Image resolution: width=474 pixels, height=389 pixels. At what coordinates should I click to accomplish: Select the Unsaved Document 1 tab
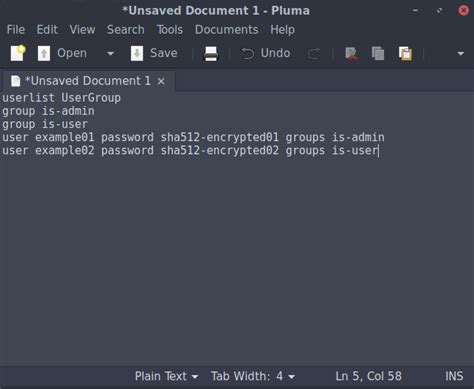[x=87, y=81]
